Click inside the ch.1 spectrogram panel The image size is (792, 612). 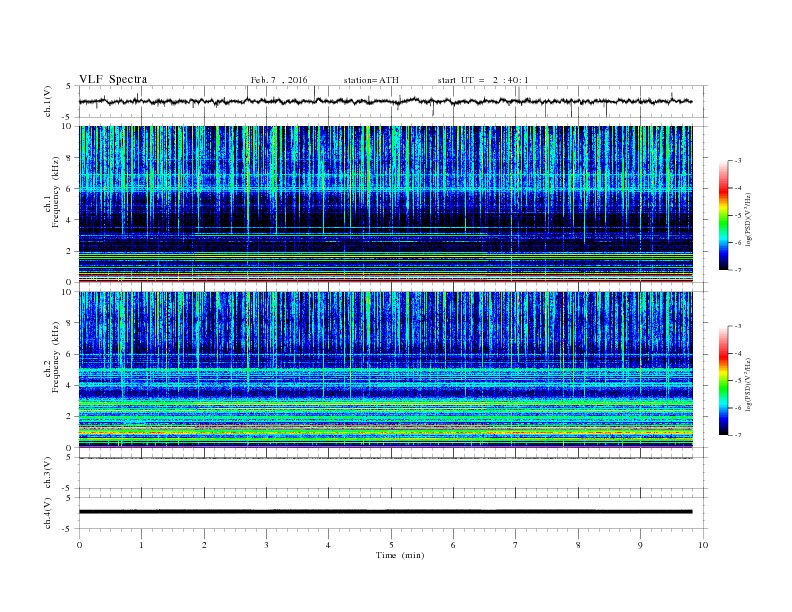pyautogui.click(x=386, y=204)
